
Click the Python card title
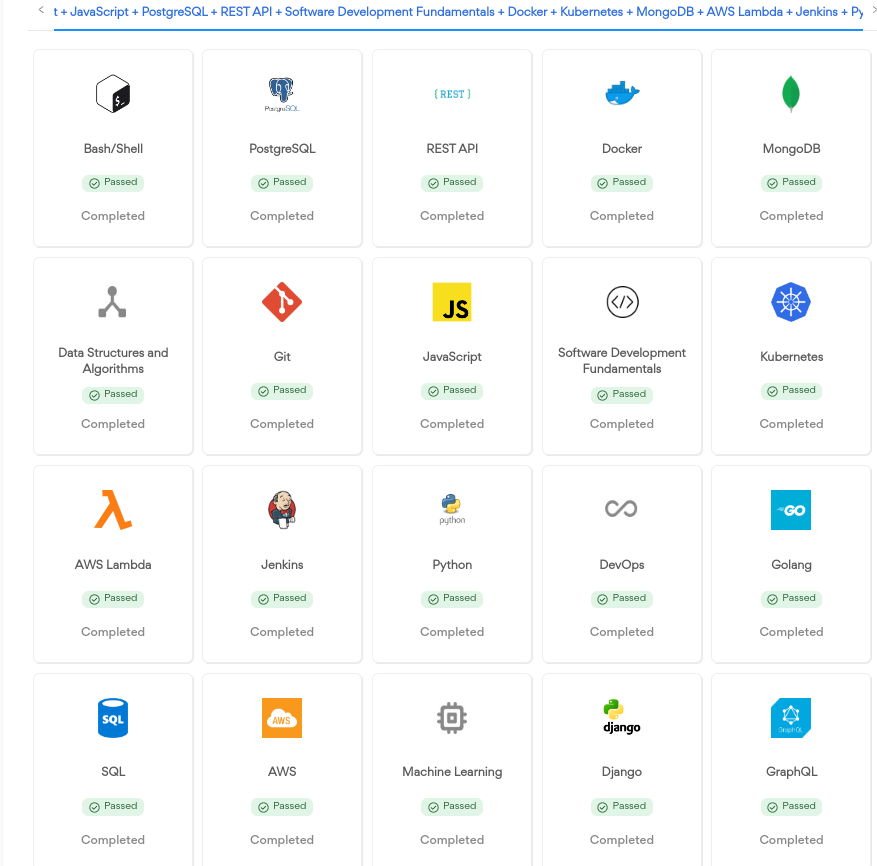coord(452,564)
